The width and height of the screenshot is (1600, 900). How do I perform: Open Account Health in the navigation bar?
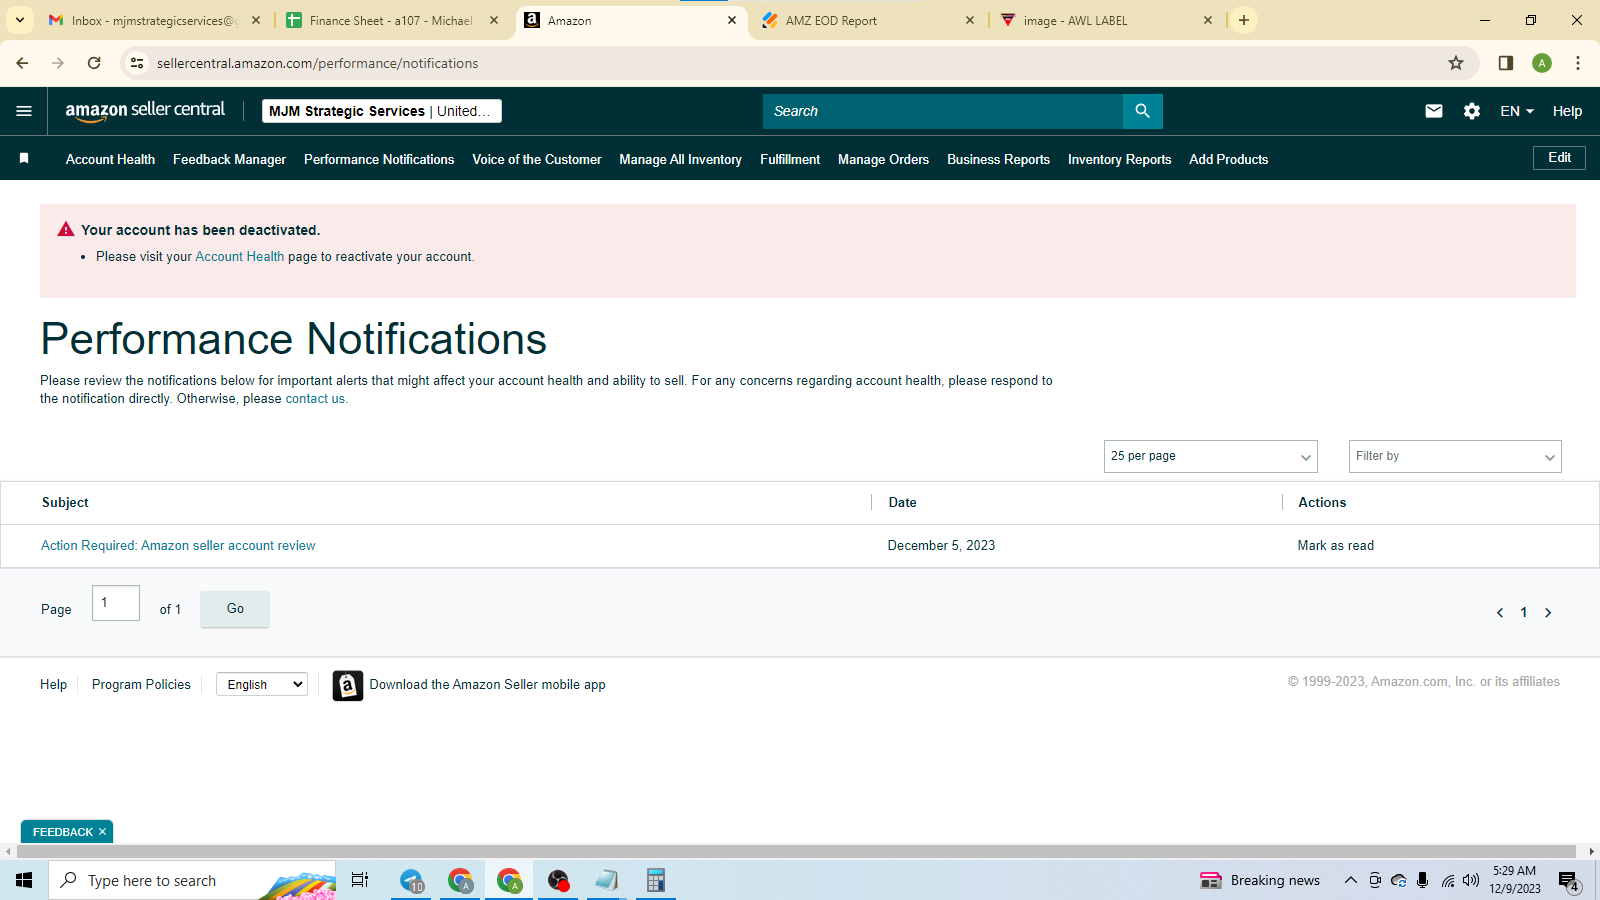click(x=110, y=159)
